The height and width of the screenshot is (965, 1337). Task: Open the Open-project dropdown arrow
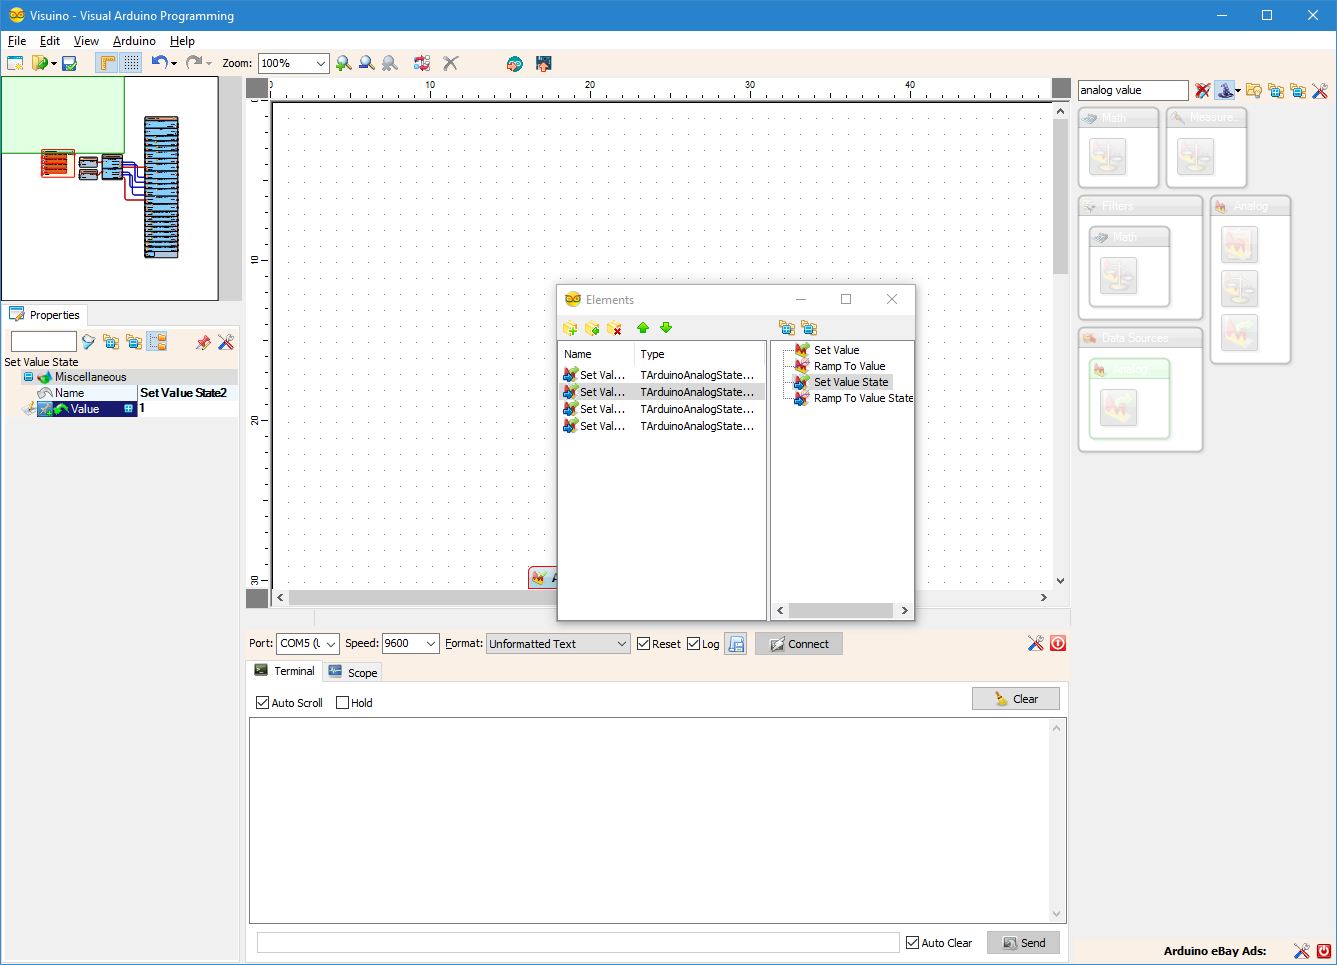[53, 64]
